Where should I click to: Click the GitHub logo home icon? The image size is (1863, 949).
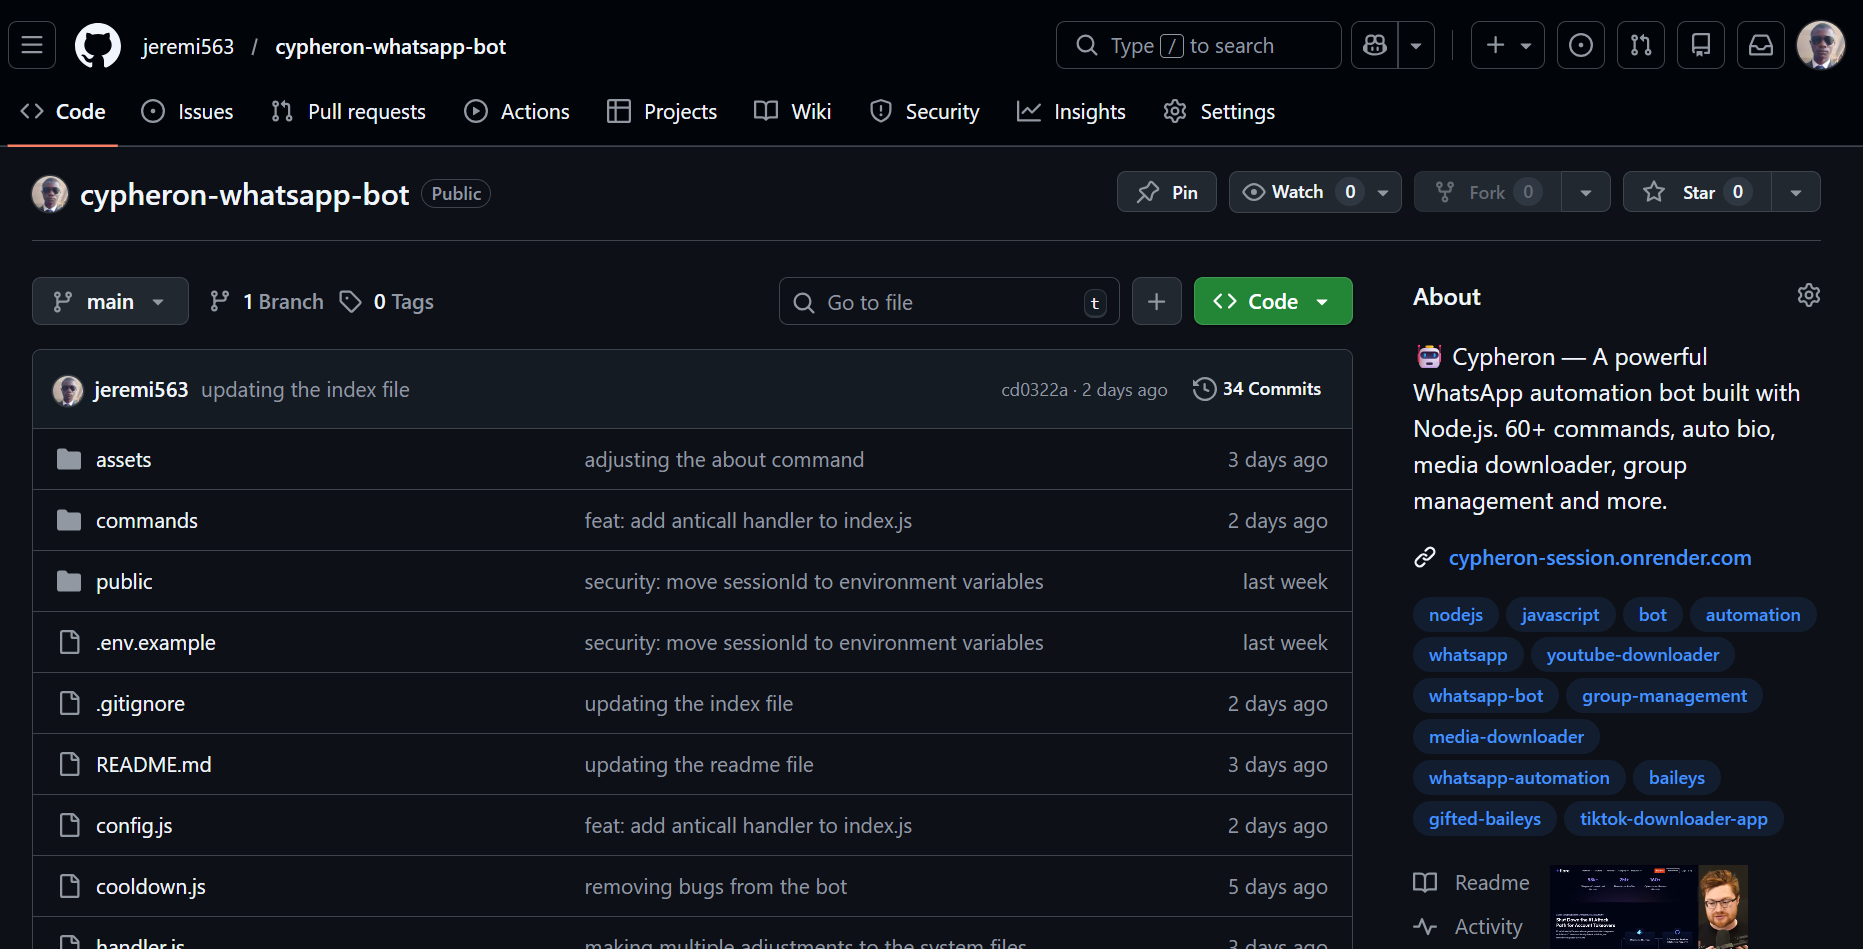pos(98,46)
